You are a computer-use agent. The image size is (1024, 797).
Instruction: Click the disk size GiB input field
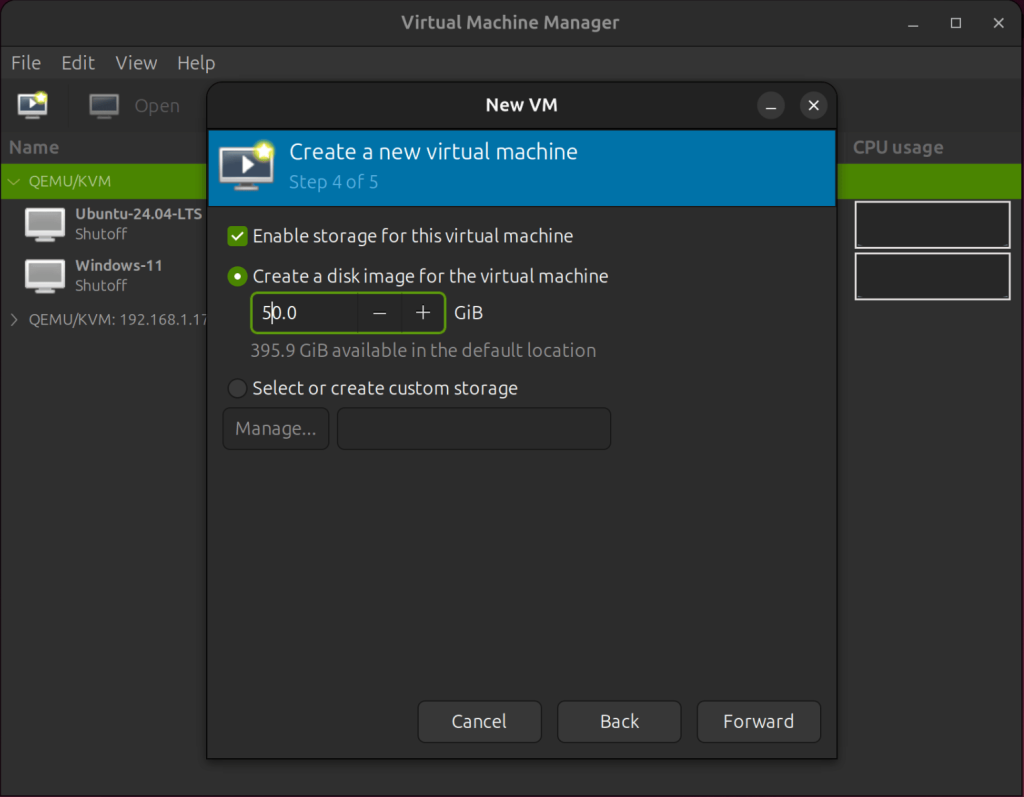point(305,313)
